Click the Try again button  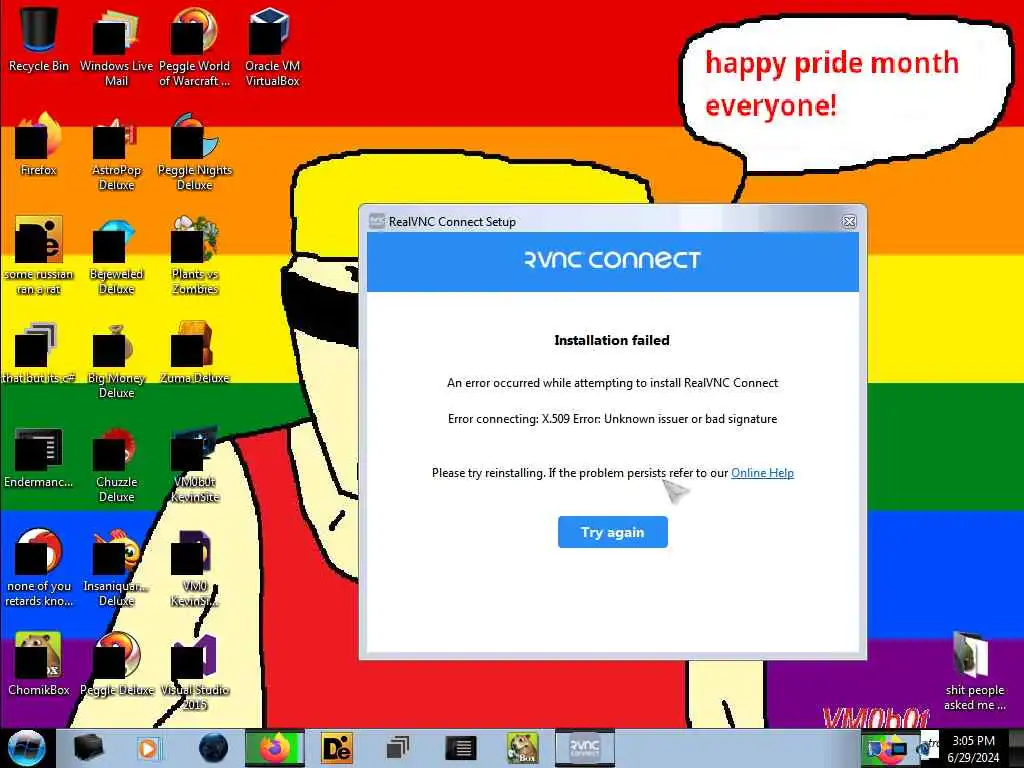613,532
